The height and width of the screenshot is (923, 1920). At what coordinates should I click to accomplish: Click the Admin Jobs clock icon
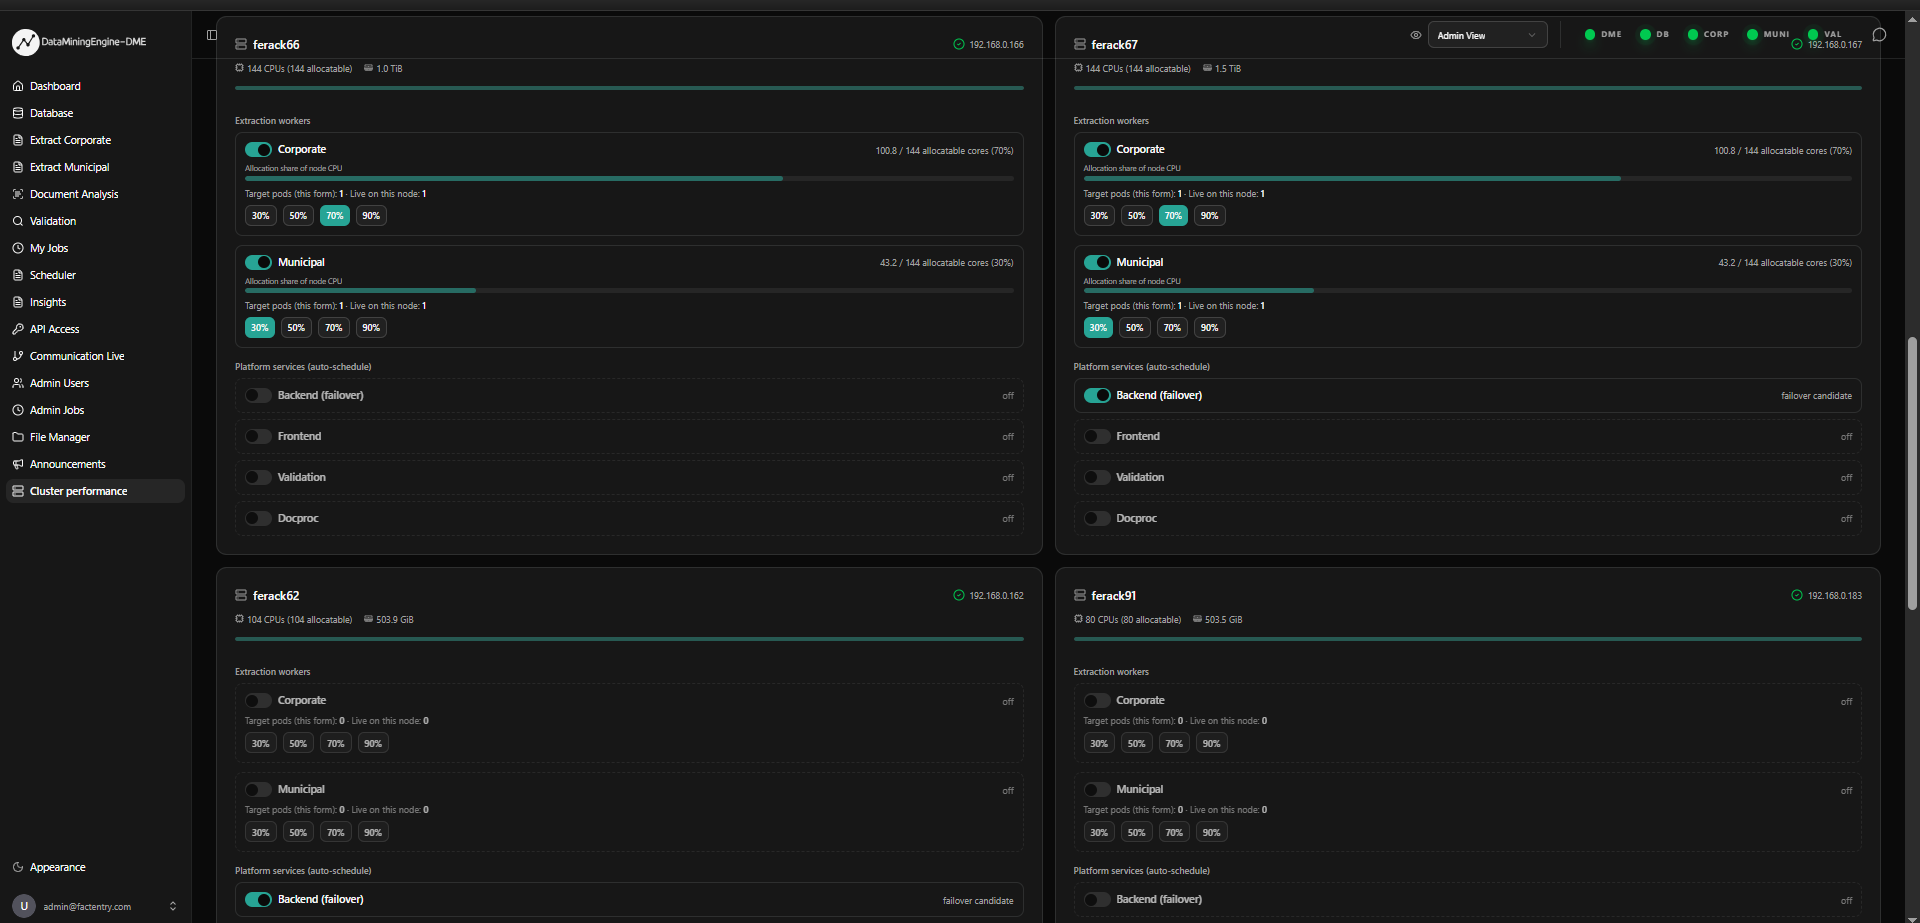(18, 410)
